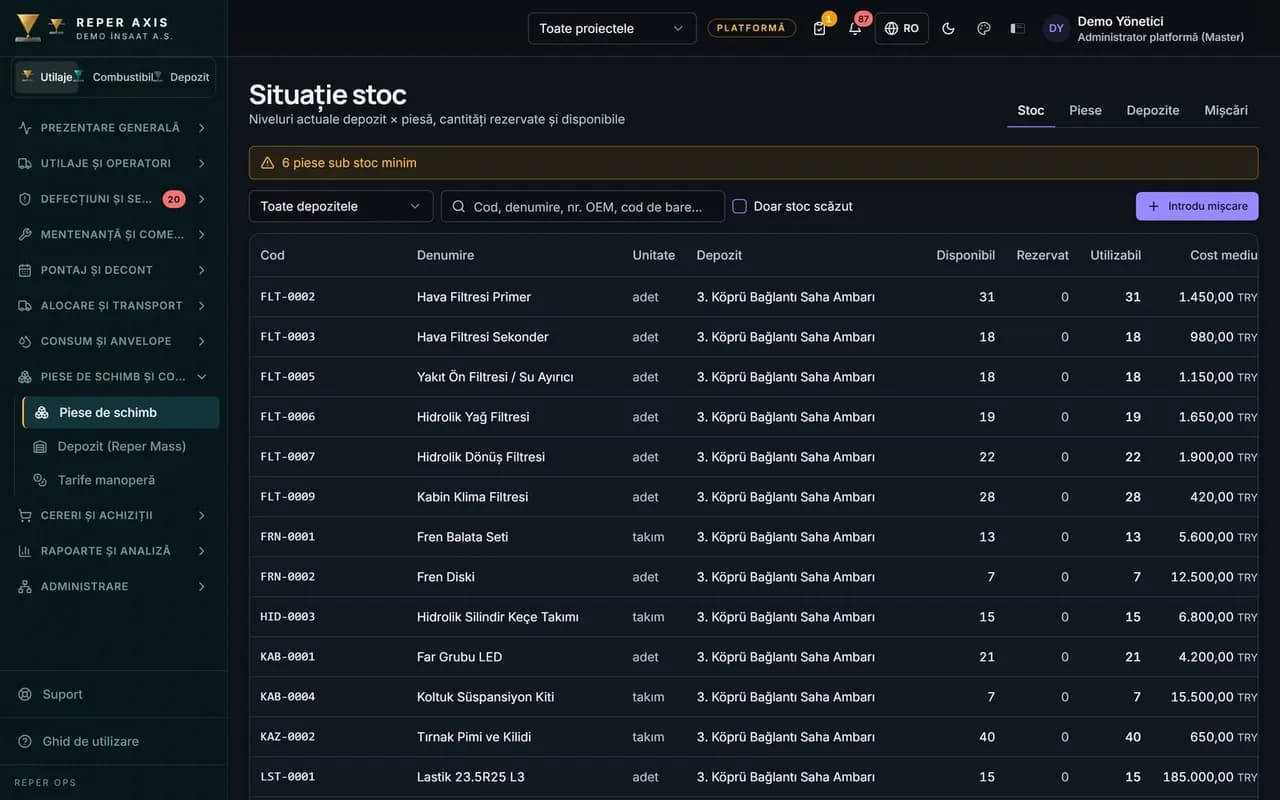Click the Tarife manoperă icon
The height and width of the screenshot is (800, 1280).
(40, 480)
